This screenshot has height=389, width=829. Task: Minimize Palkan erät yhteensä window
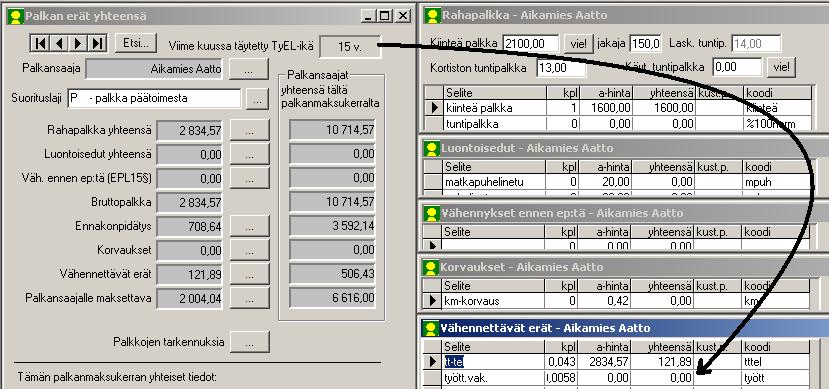pos(369,16)
